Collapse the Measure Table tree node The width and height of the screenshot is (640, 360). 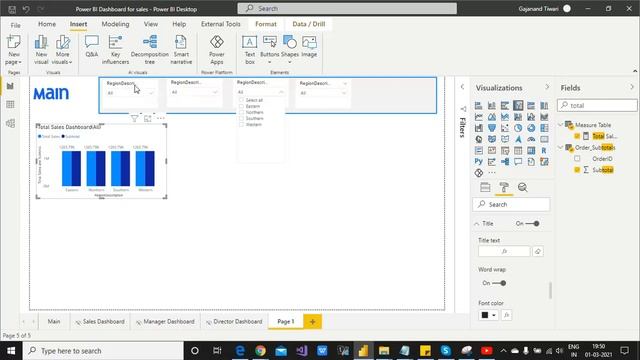pos(561,125)
